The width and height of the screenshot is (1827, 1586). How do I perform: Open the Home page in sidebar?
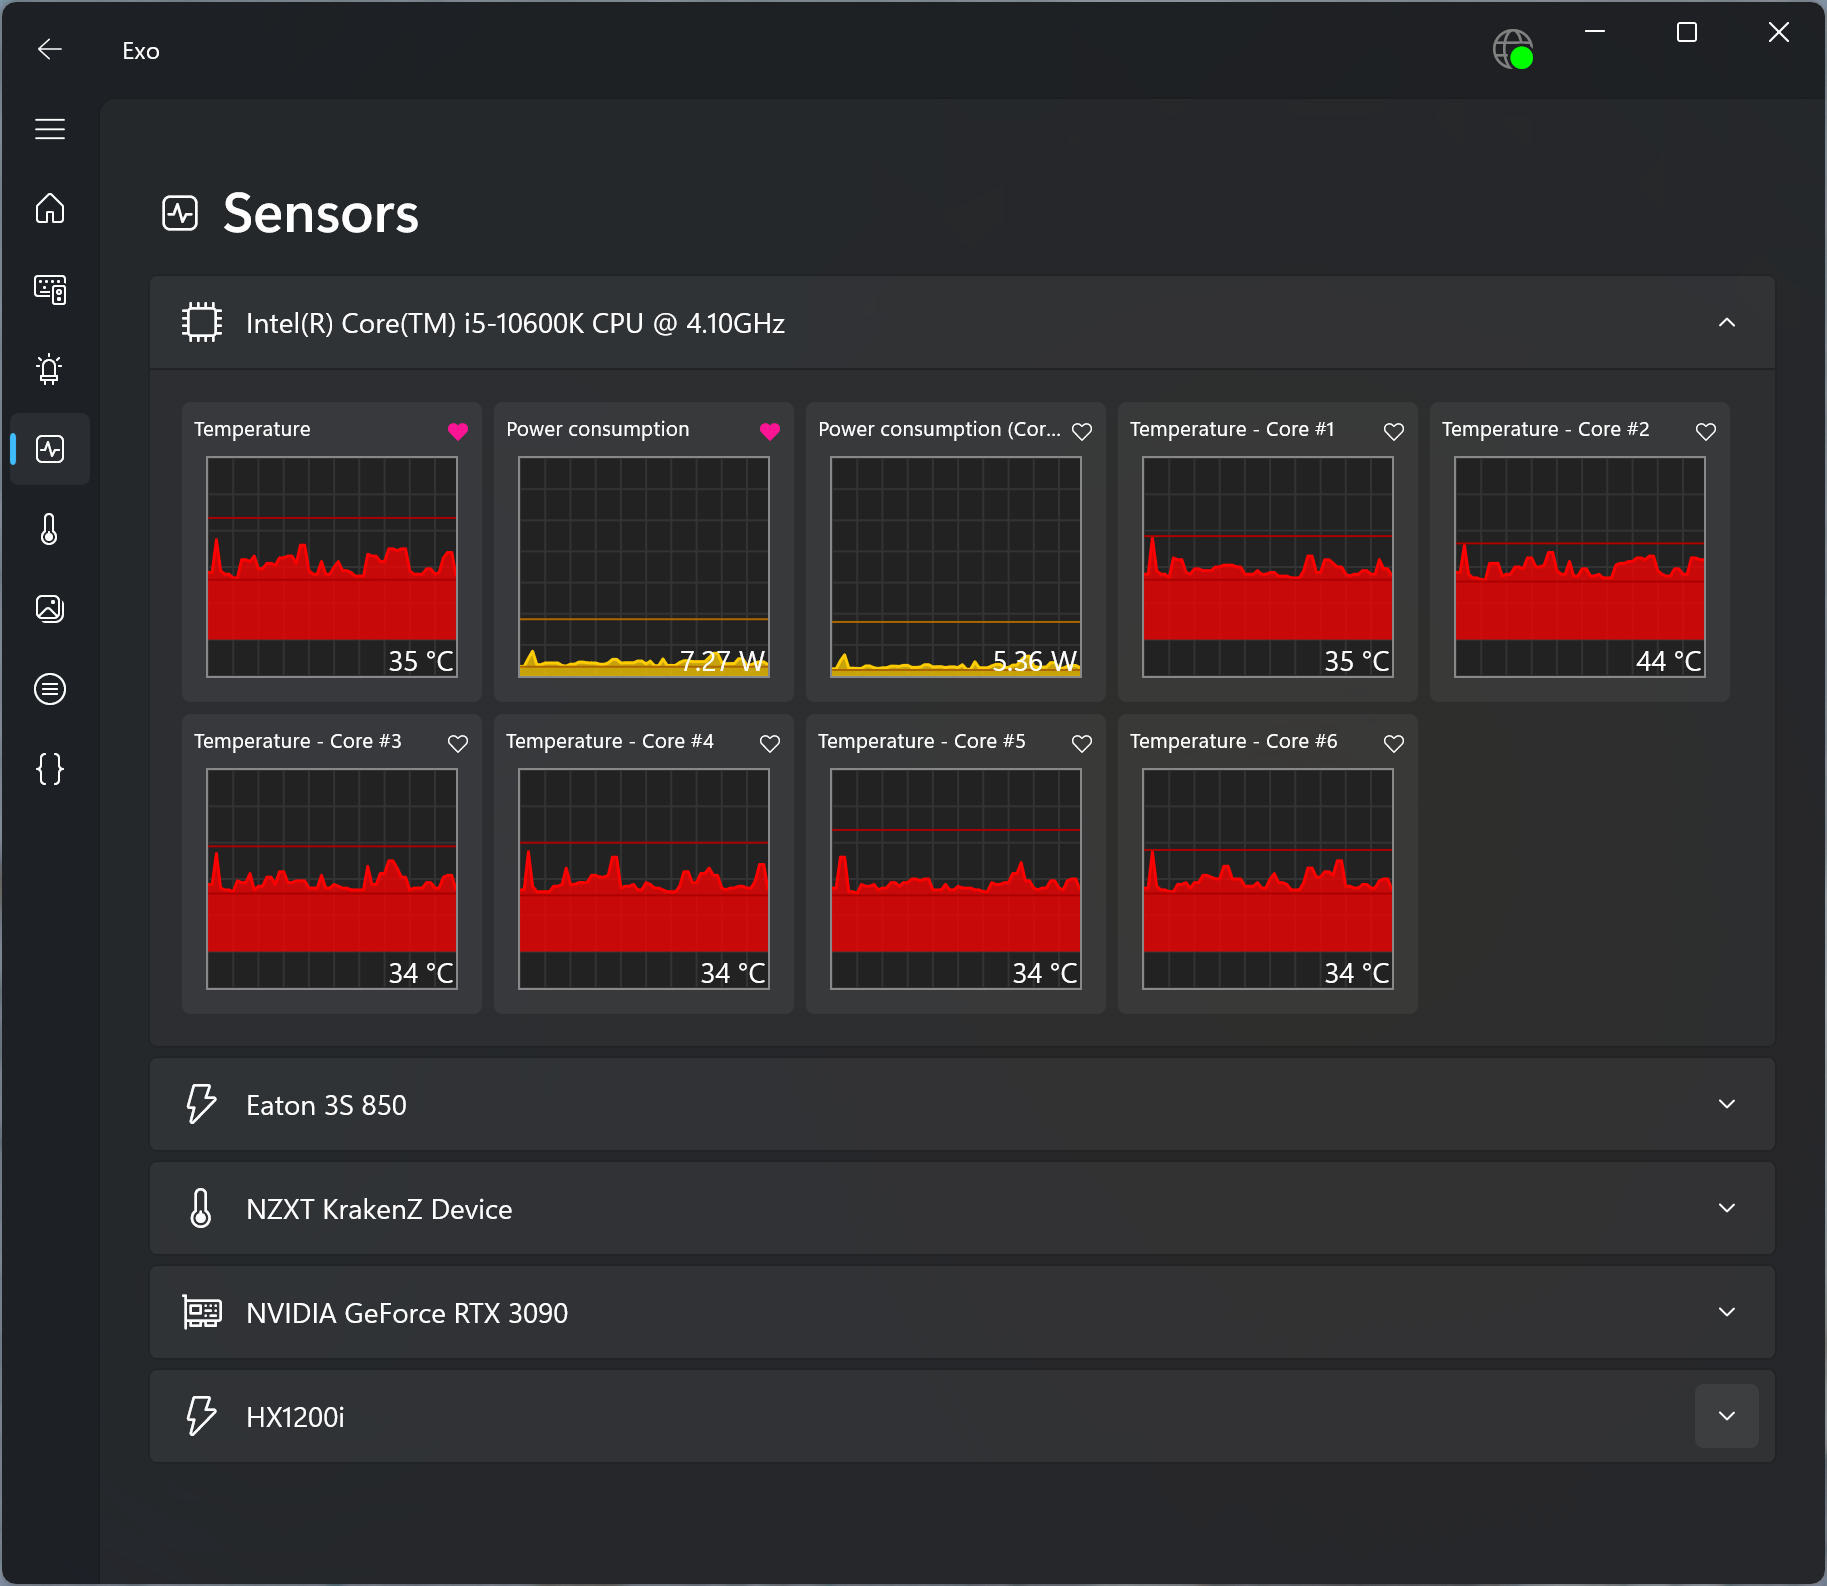pos(50,209)
